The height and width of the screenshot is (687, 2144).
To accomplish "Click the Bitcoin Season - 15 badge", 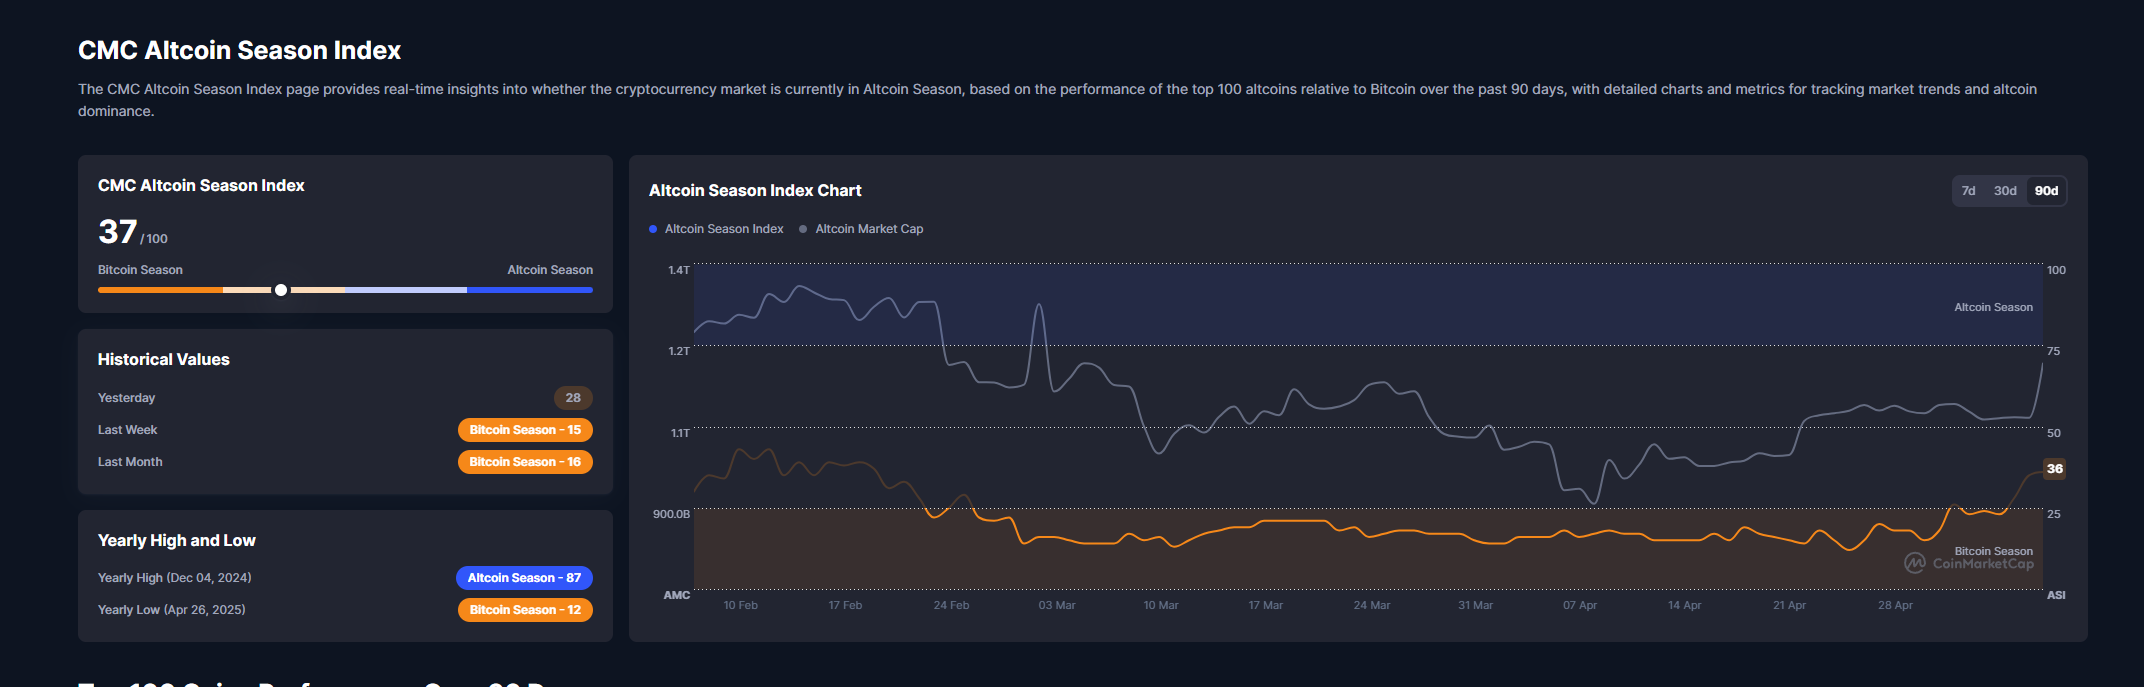I will click(525, 430).
